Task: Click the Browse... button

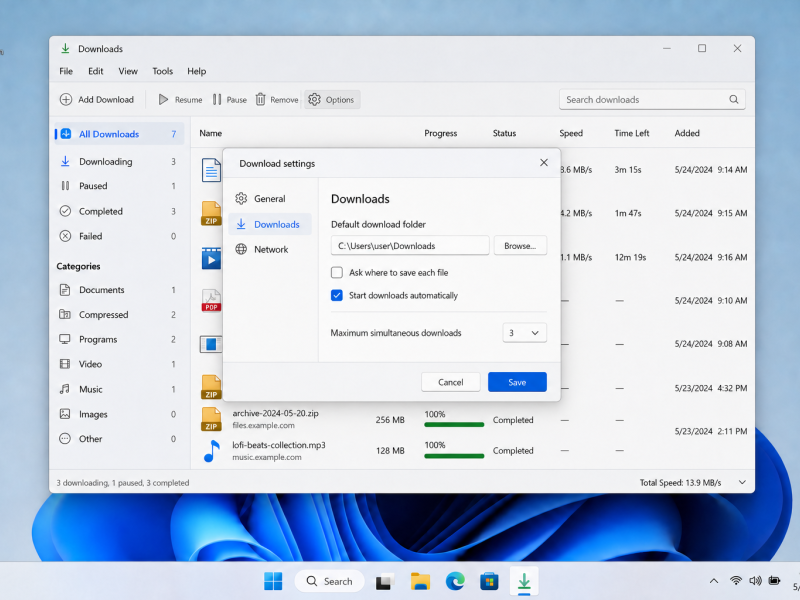Action: pyautogui.click(x=520, y=246)
